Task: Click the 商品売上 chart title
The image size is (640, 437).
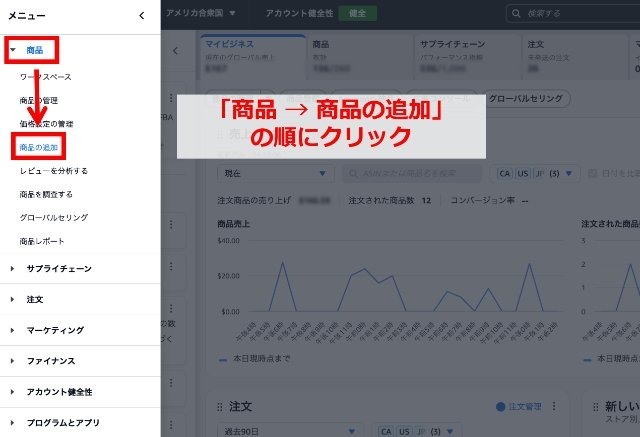Action: pyautogui.click(x=233, y=224)
